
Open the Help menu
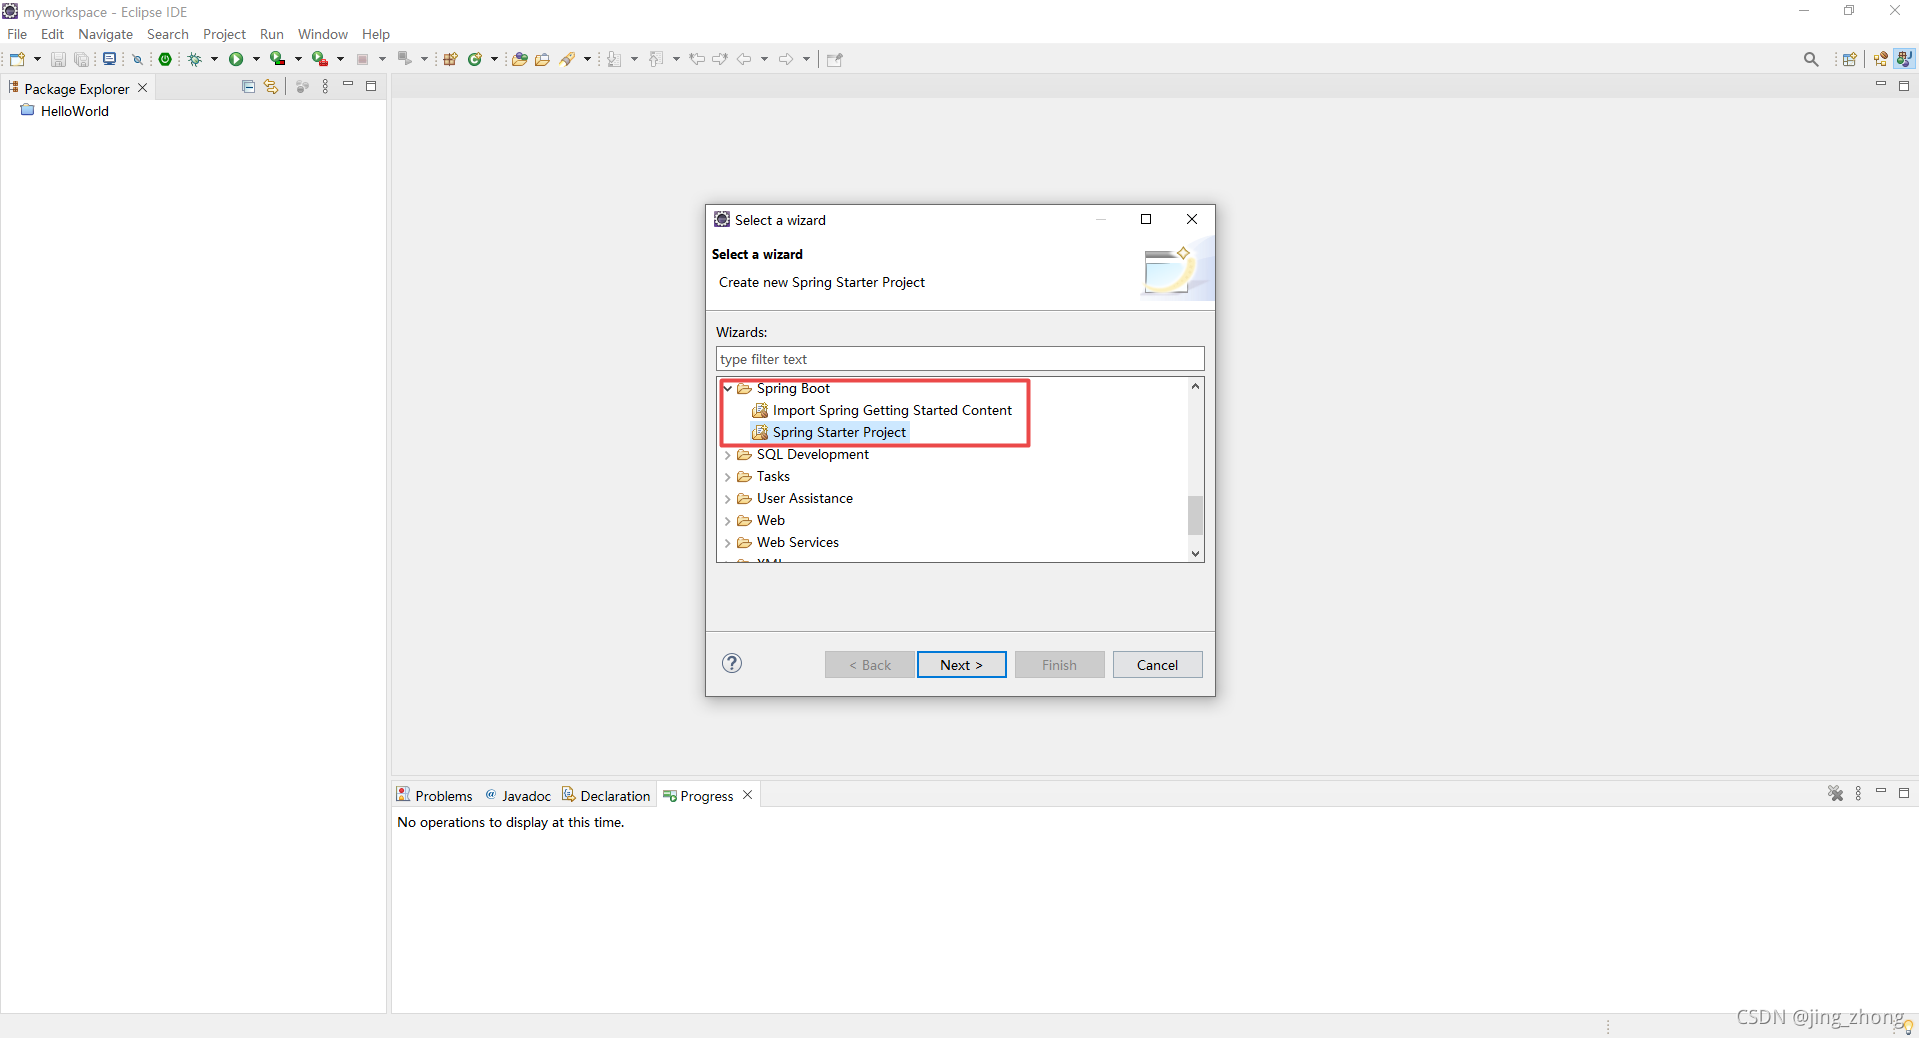(376, 34)
